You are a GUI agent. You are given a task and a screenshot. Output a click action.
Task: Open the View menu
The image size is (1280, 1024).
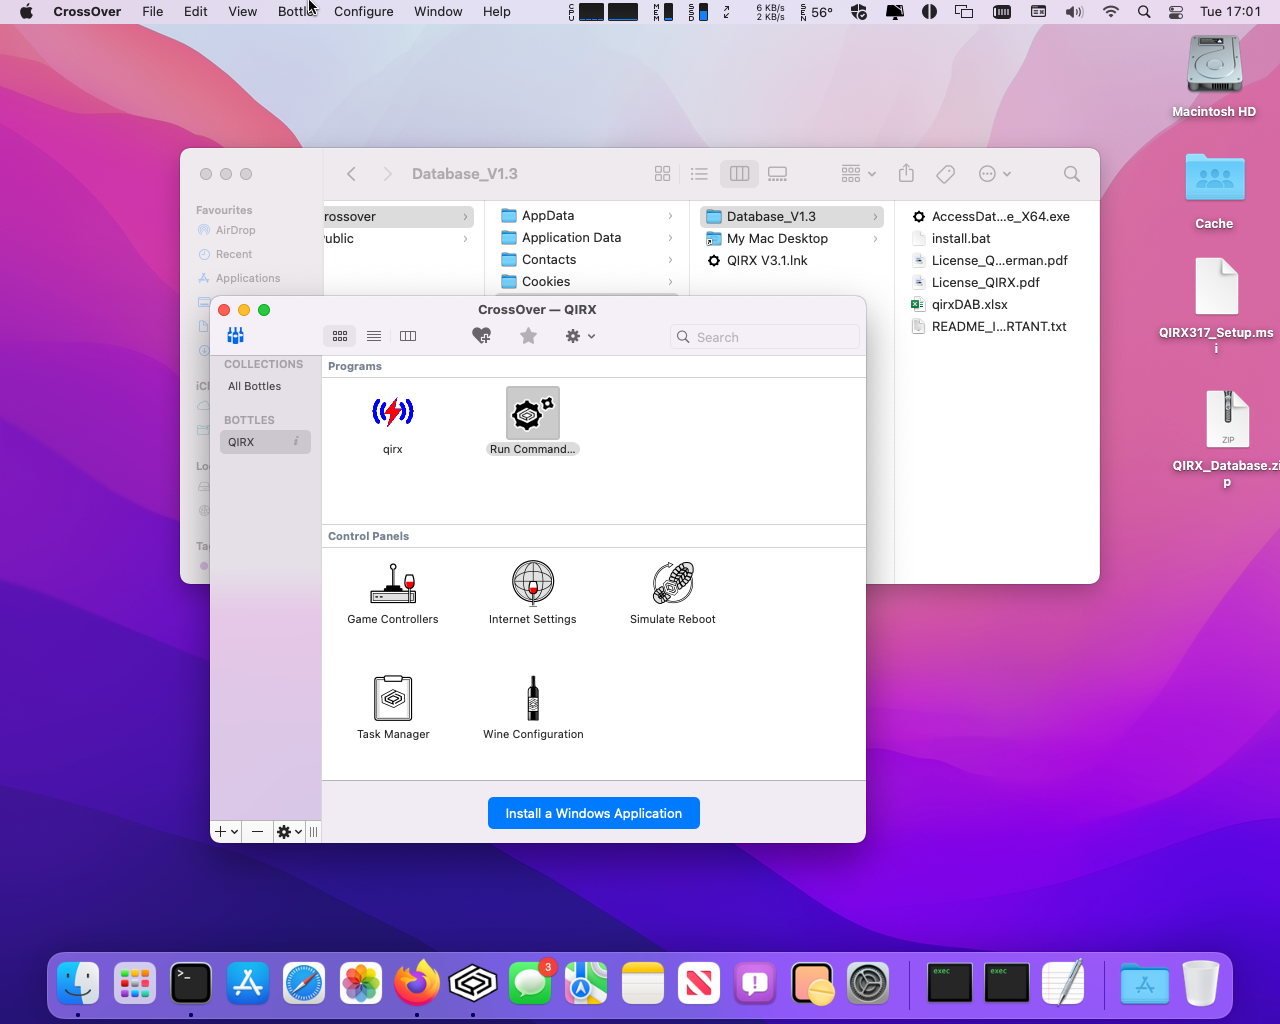coord(243,12)
